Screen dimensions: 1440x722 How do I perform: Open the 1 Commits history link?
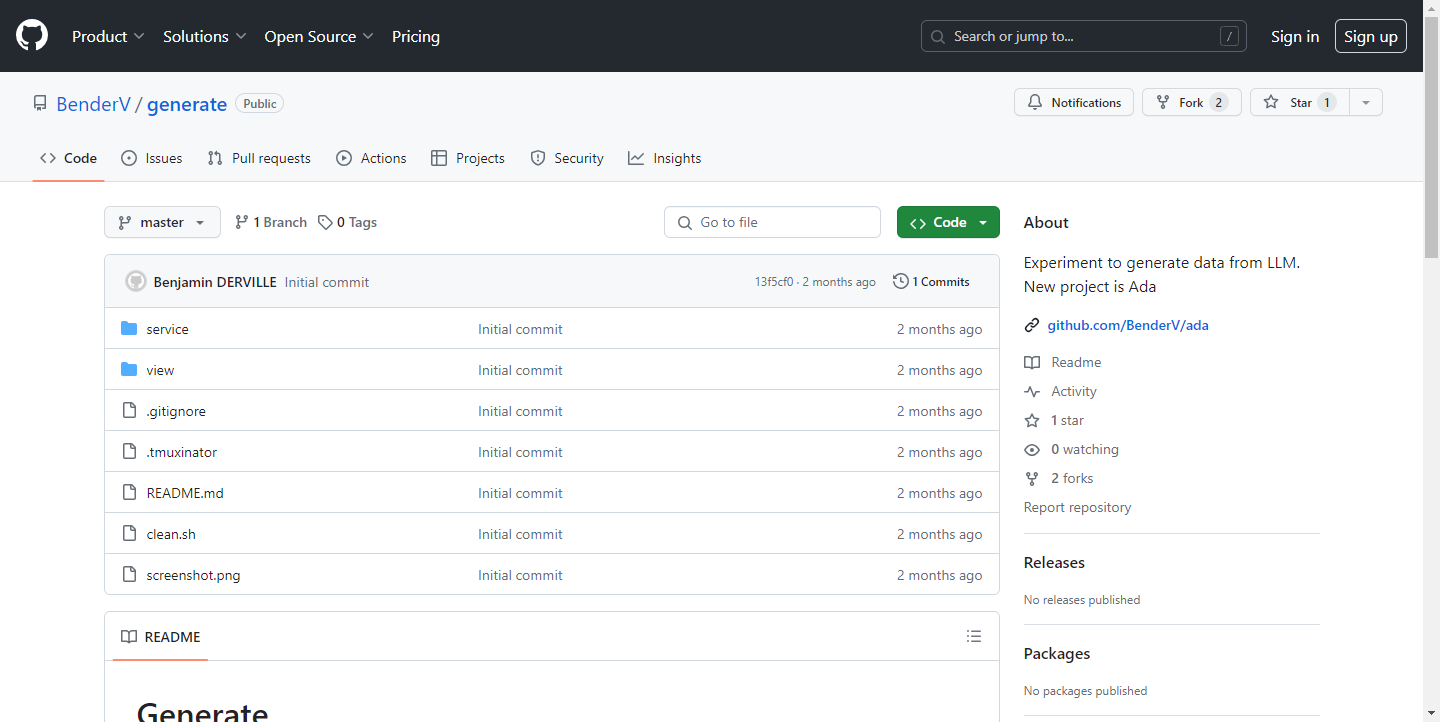[931, 282]
